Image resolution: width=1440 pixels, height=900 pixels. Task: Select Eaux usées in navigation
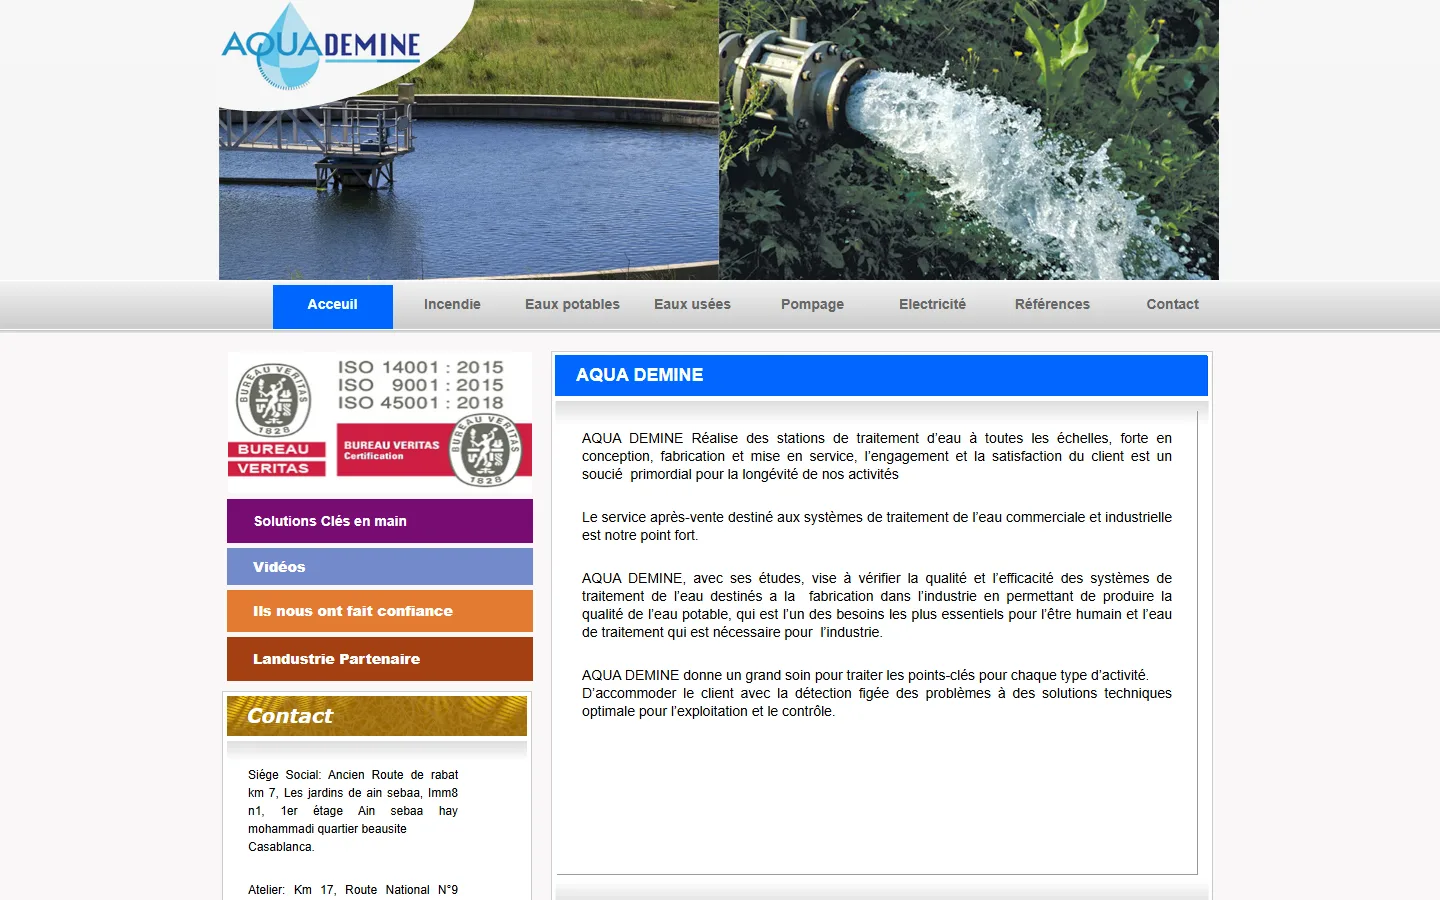tap(692, 305)
